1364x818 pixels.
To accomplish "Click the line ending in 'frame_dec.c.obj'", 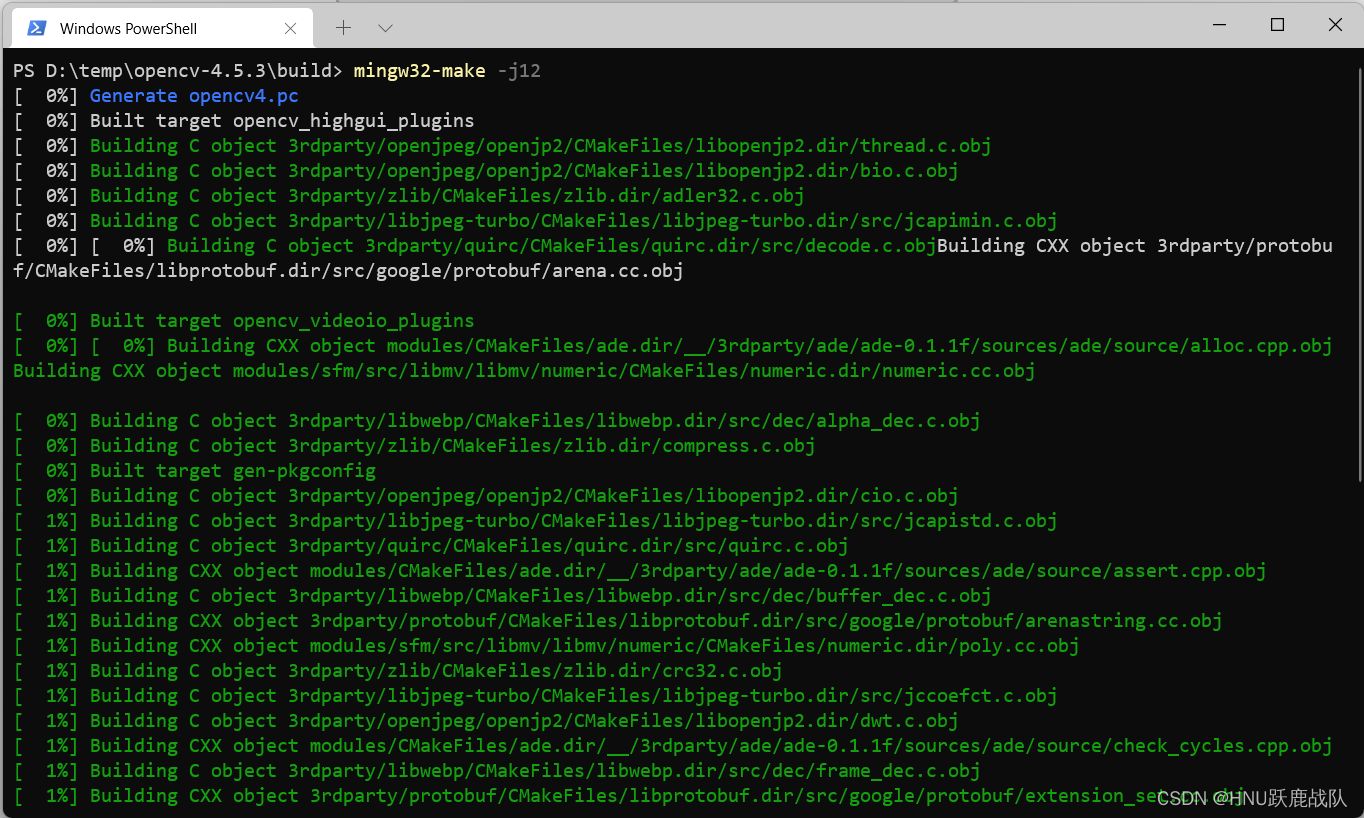I will 497,771.
